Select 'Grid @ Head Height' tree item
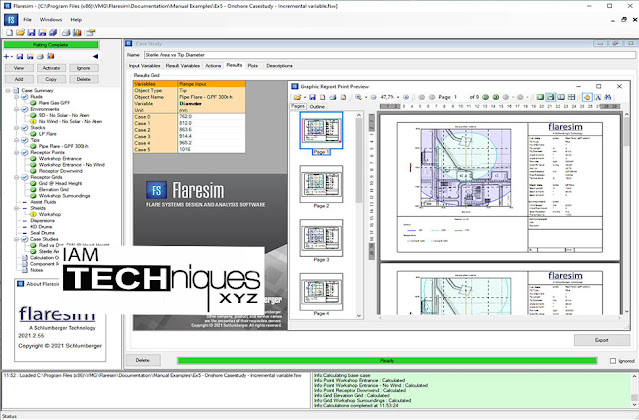639x420 pixels. tap(60, 184)
